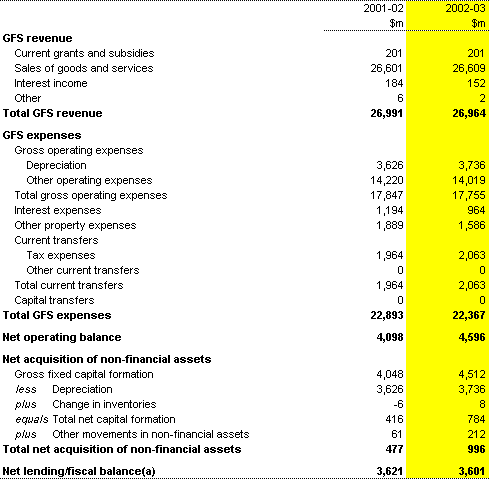Click the 'Other current transfers' label
Screen dimensions: 489x479
tap(83, 270)
